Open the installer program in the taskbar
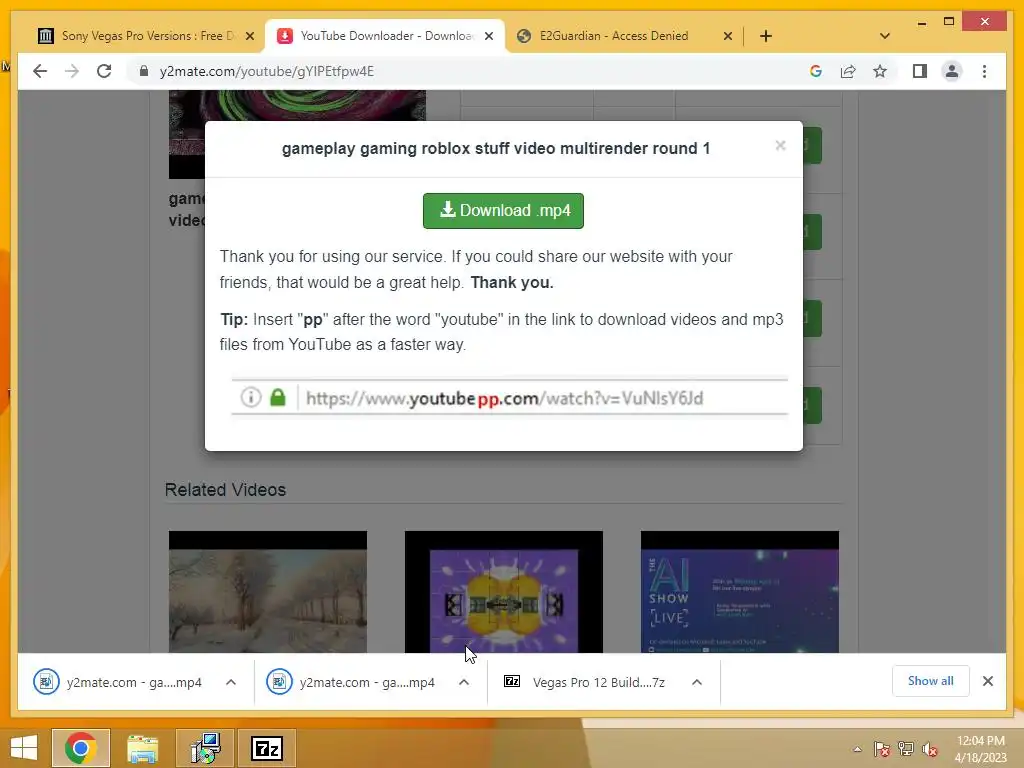Viewport: 1024px width, 768px height. (205, 748)
